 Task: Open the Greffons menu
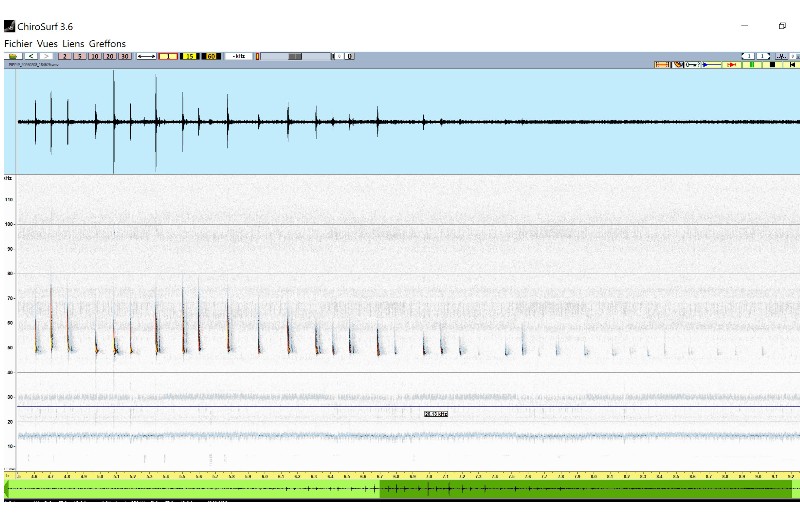(107, 44)
